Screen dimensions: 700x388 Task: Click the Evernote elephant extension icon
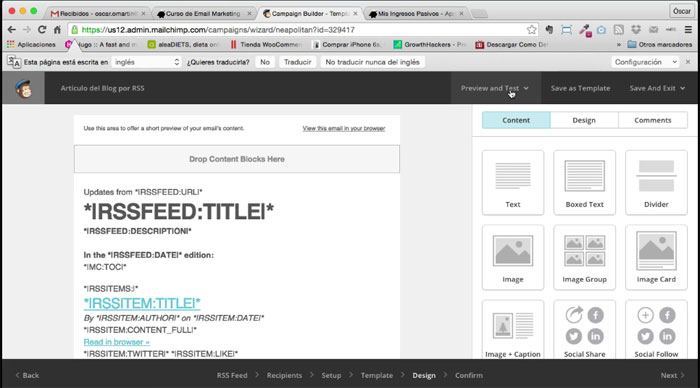549,29
